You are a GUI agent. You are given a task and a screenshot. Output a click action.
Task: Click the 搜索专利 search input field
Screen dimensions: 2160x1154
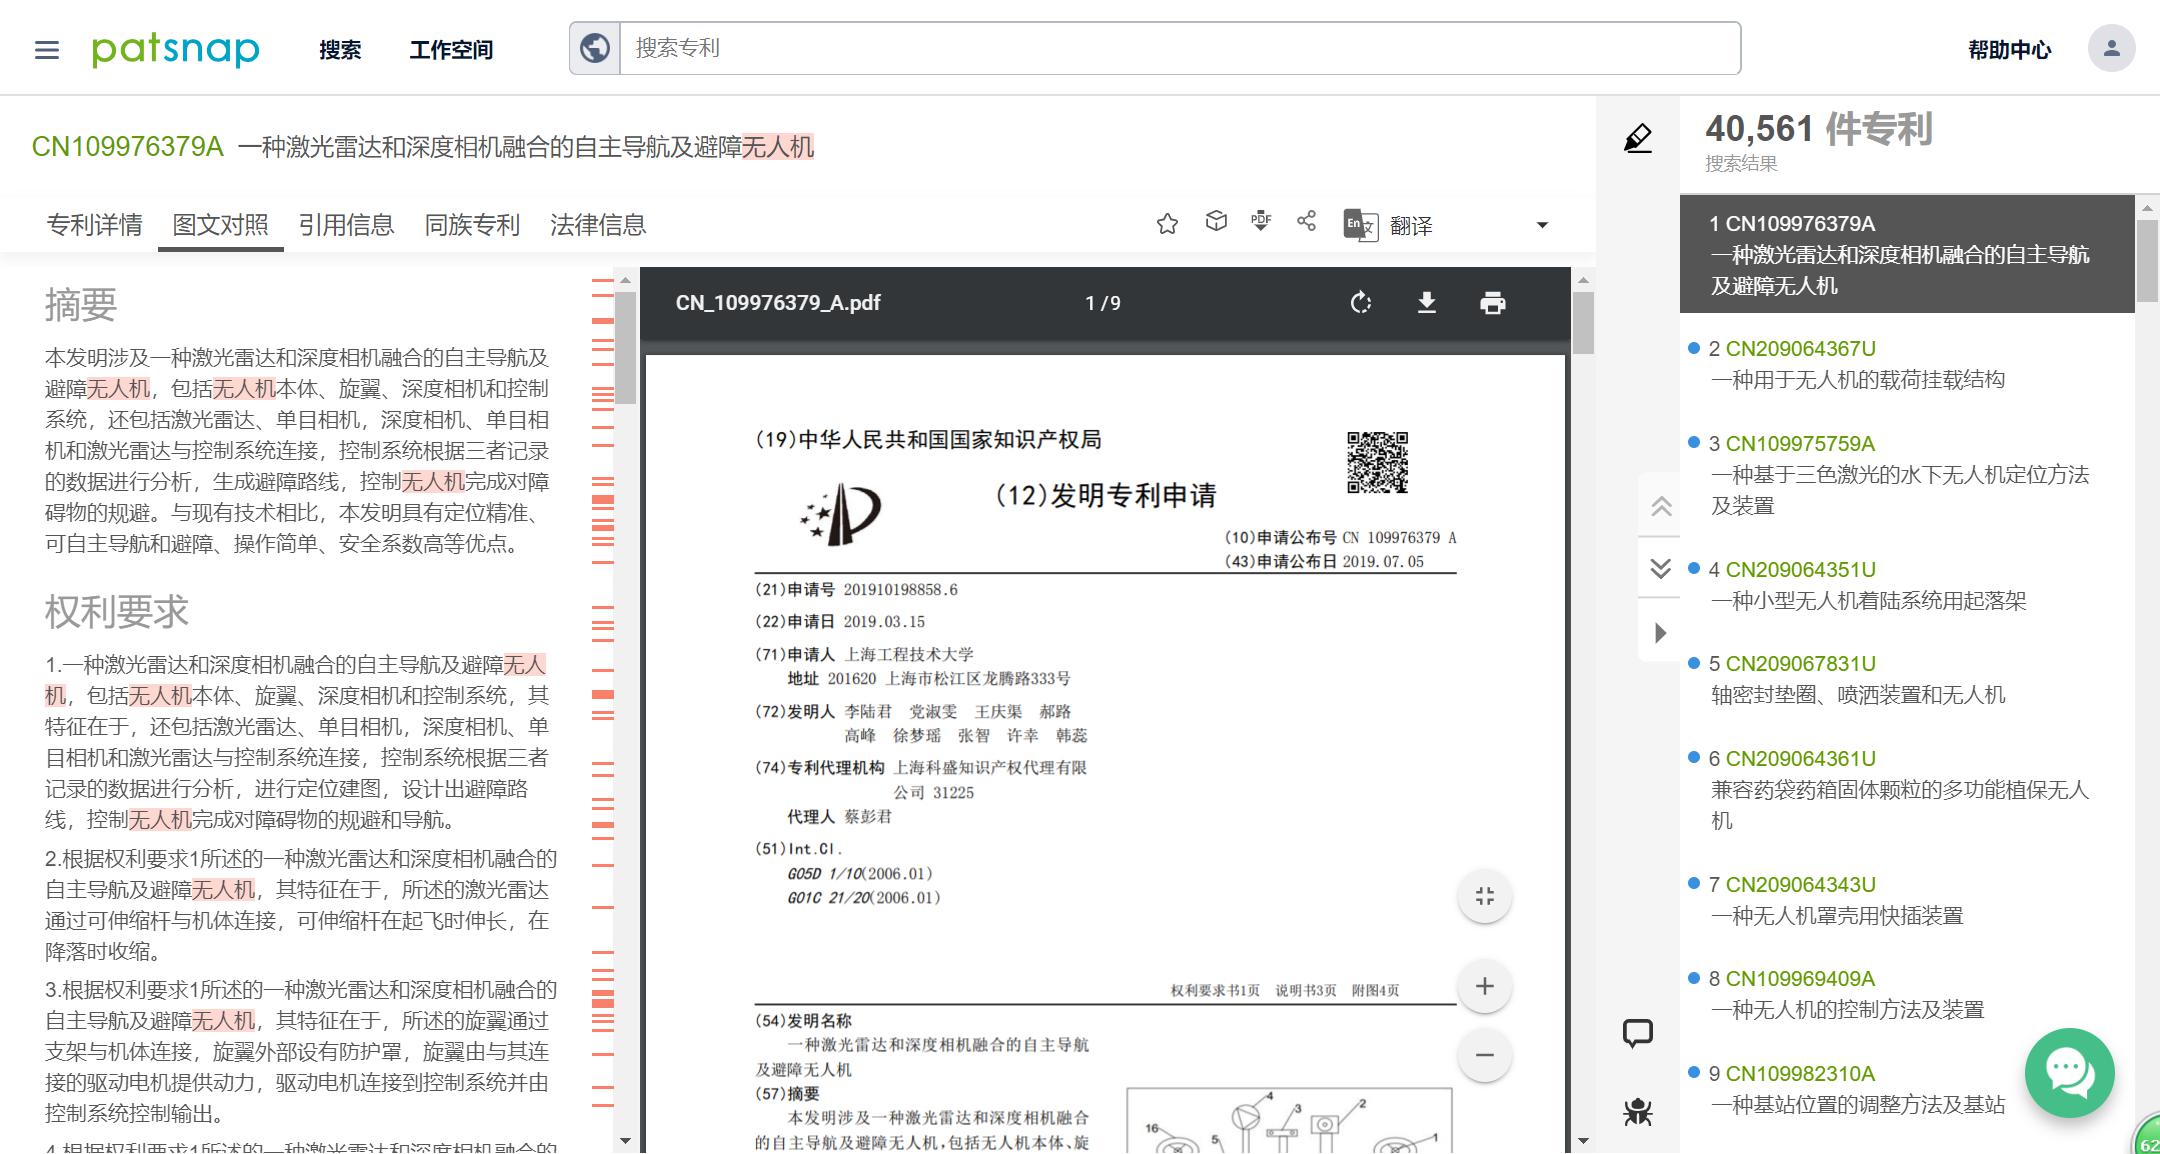[x=1178, y=48]
